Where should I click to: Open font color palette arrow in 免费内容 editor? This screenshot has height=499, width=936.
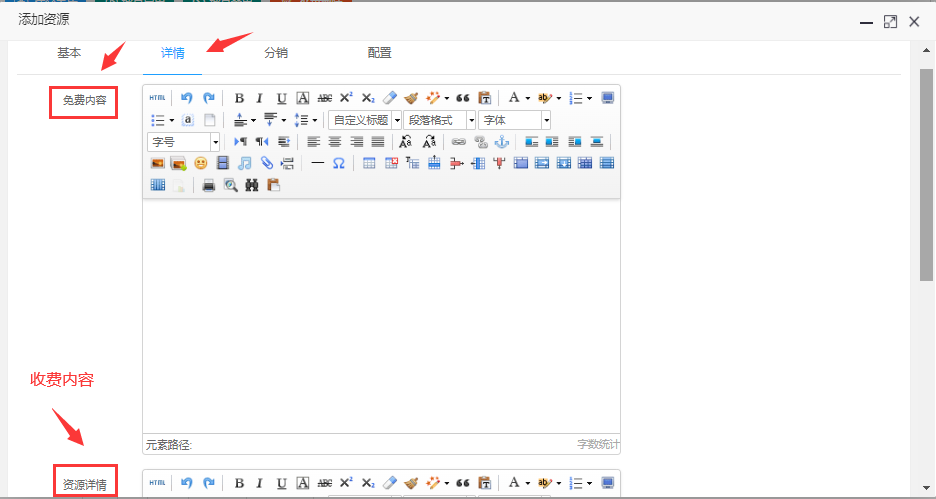pyautogui.click(x=528, y=98)
